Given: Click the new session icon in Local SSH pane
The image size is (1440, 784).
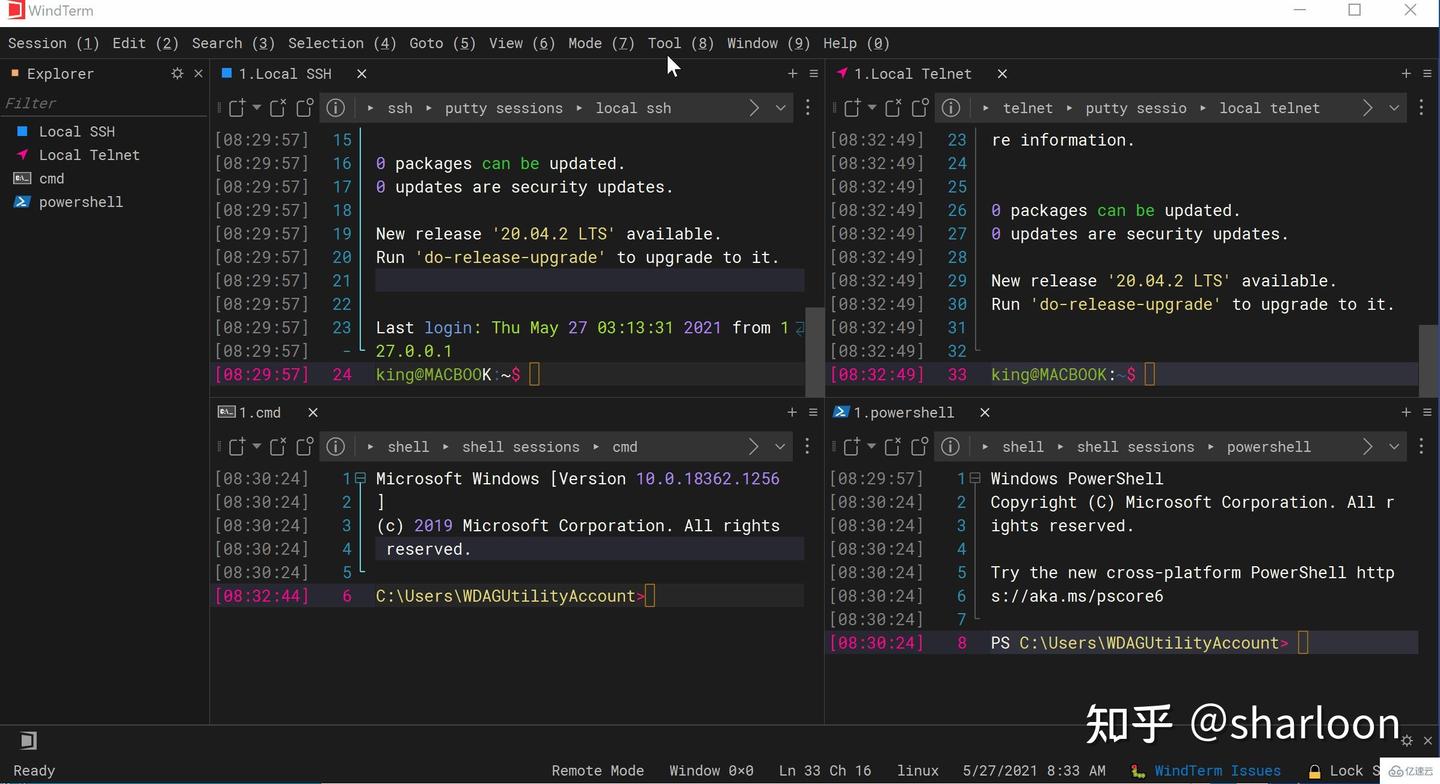Looking at the screenshot, I should pos(236,108).
